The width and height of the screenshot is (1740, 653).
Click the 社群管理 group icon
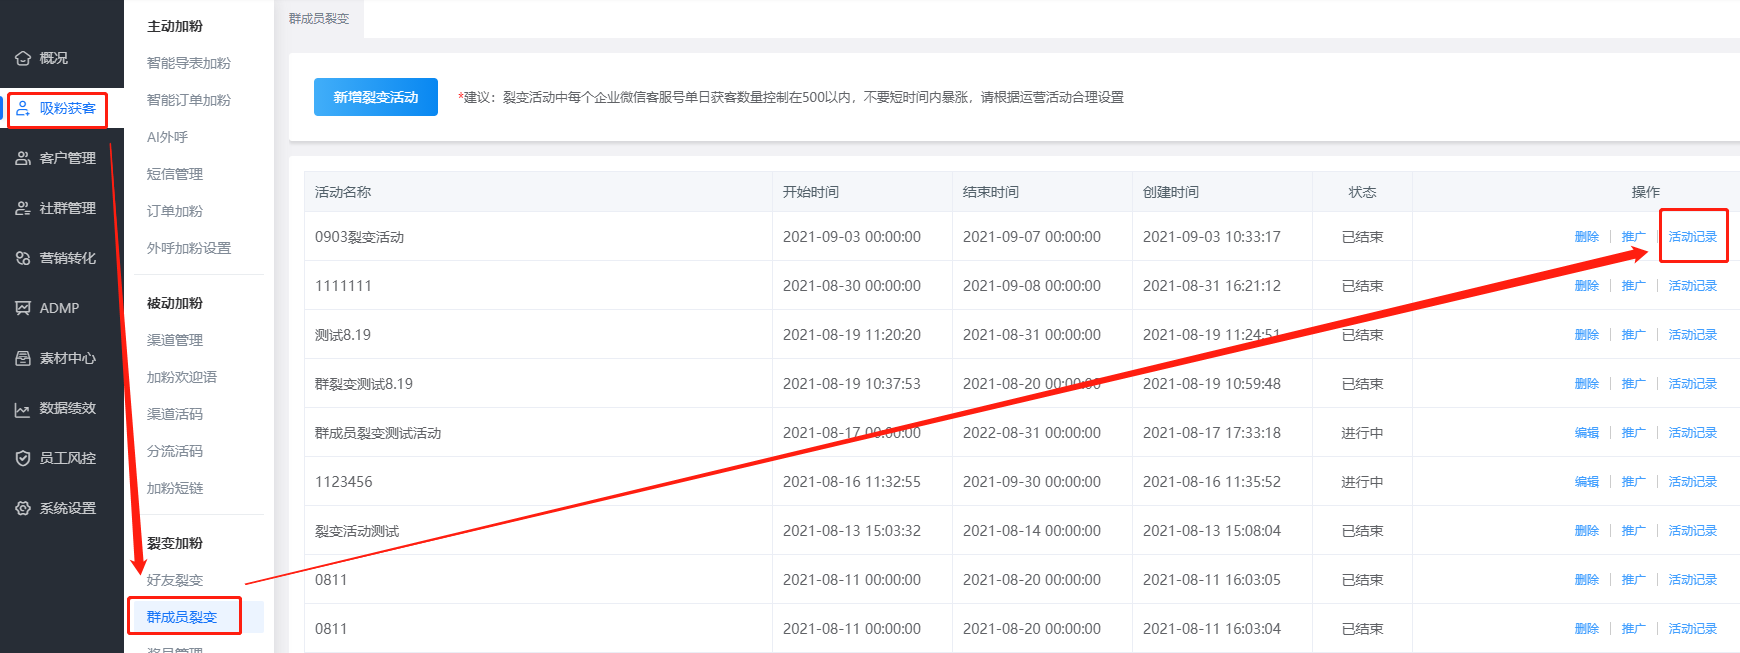click(23, 208)
